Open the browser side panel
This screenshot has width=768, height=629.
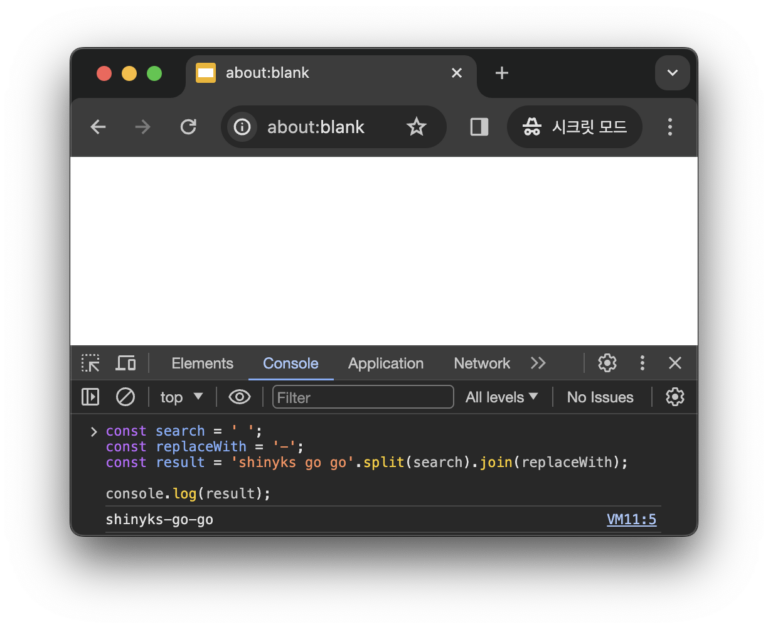coord(479,127)
